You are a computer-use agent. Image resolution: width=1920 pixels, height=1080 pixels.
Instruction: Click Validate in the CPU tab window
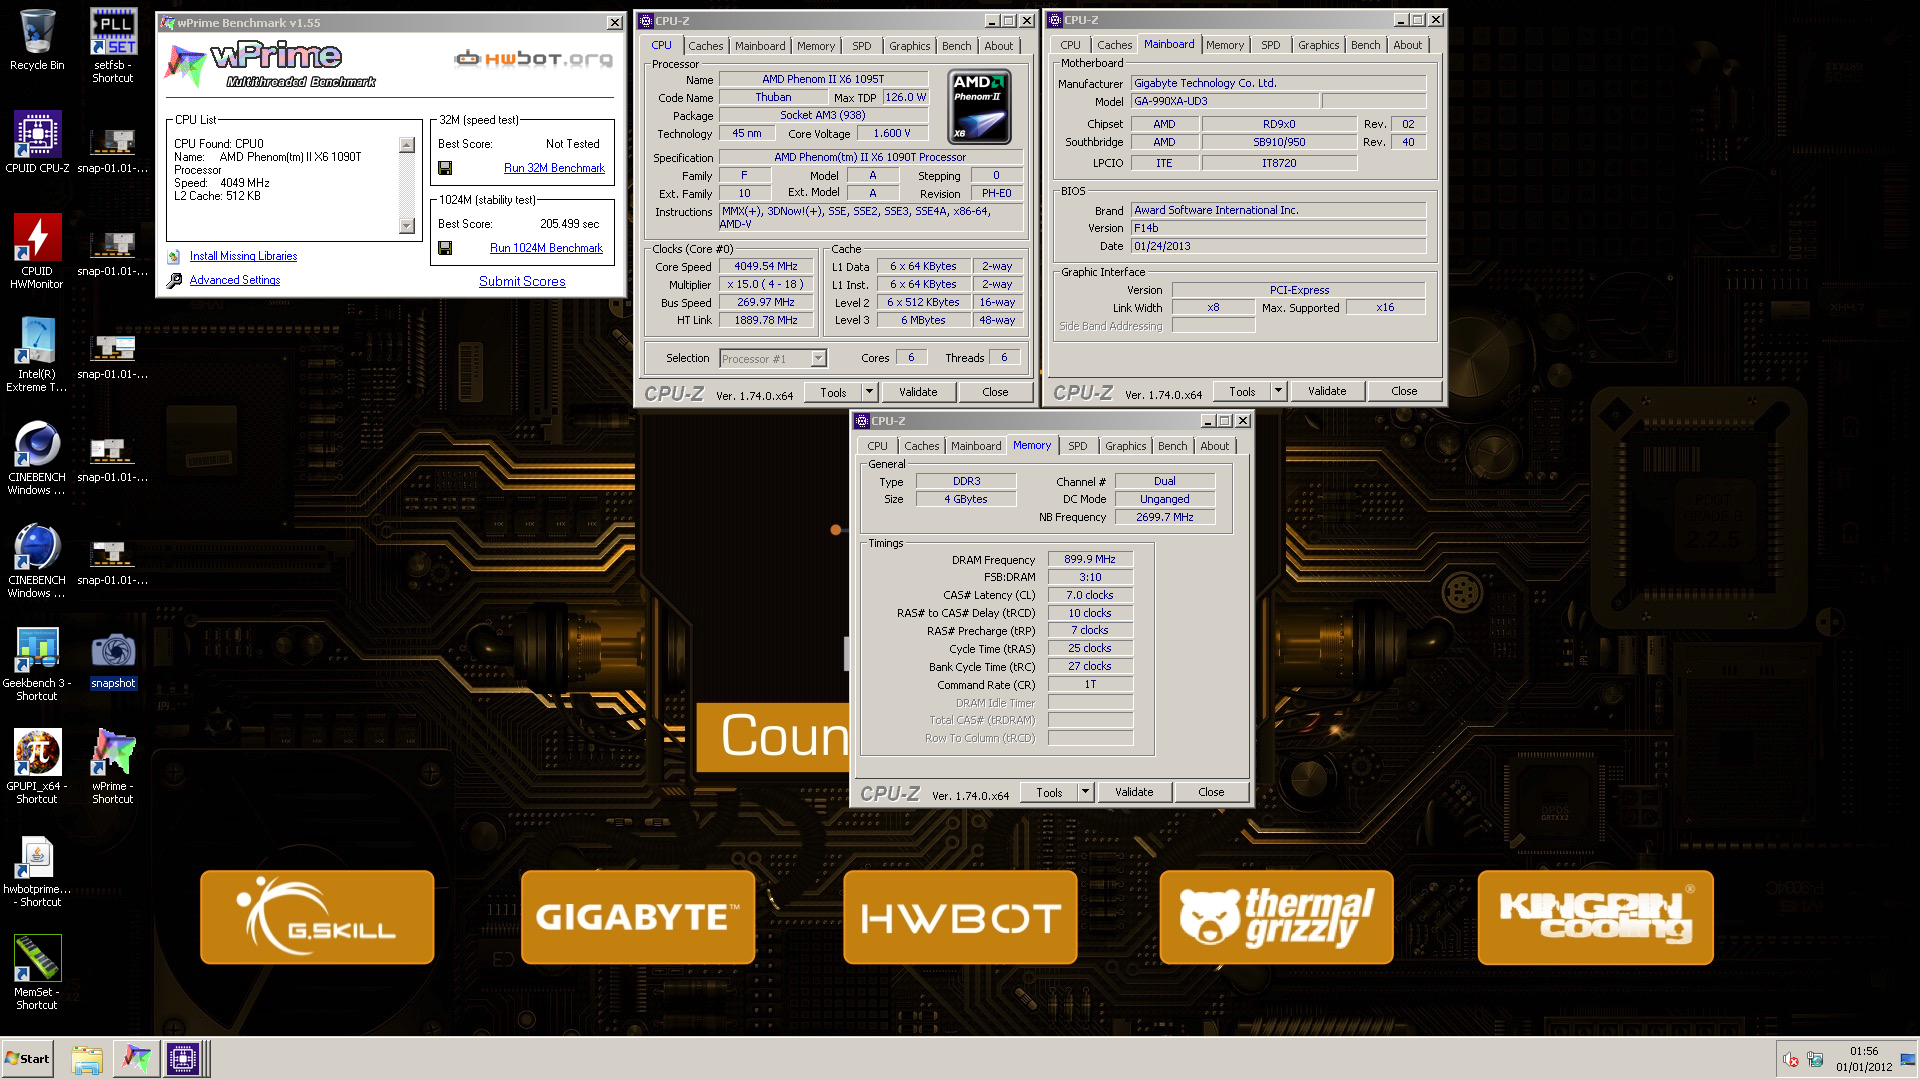918,392
